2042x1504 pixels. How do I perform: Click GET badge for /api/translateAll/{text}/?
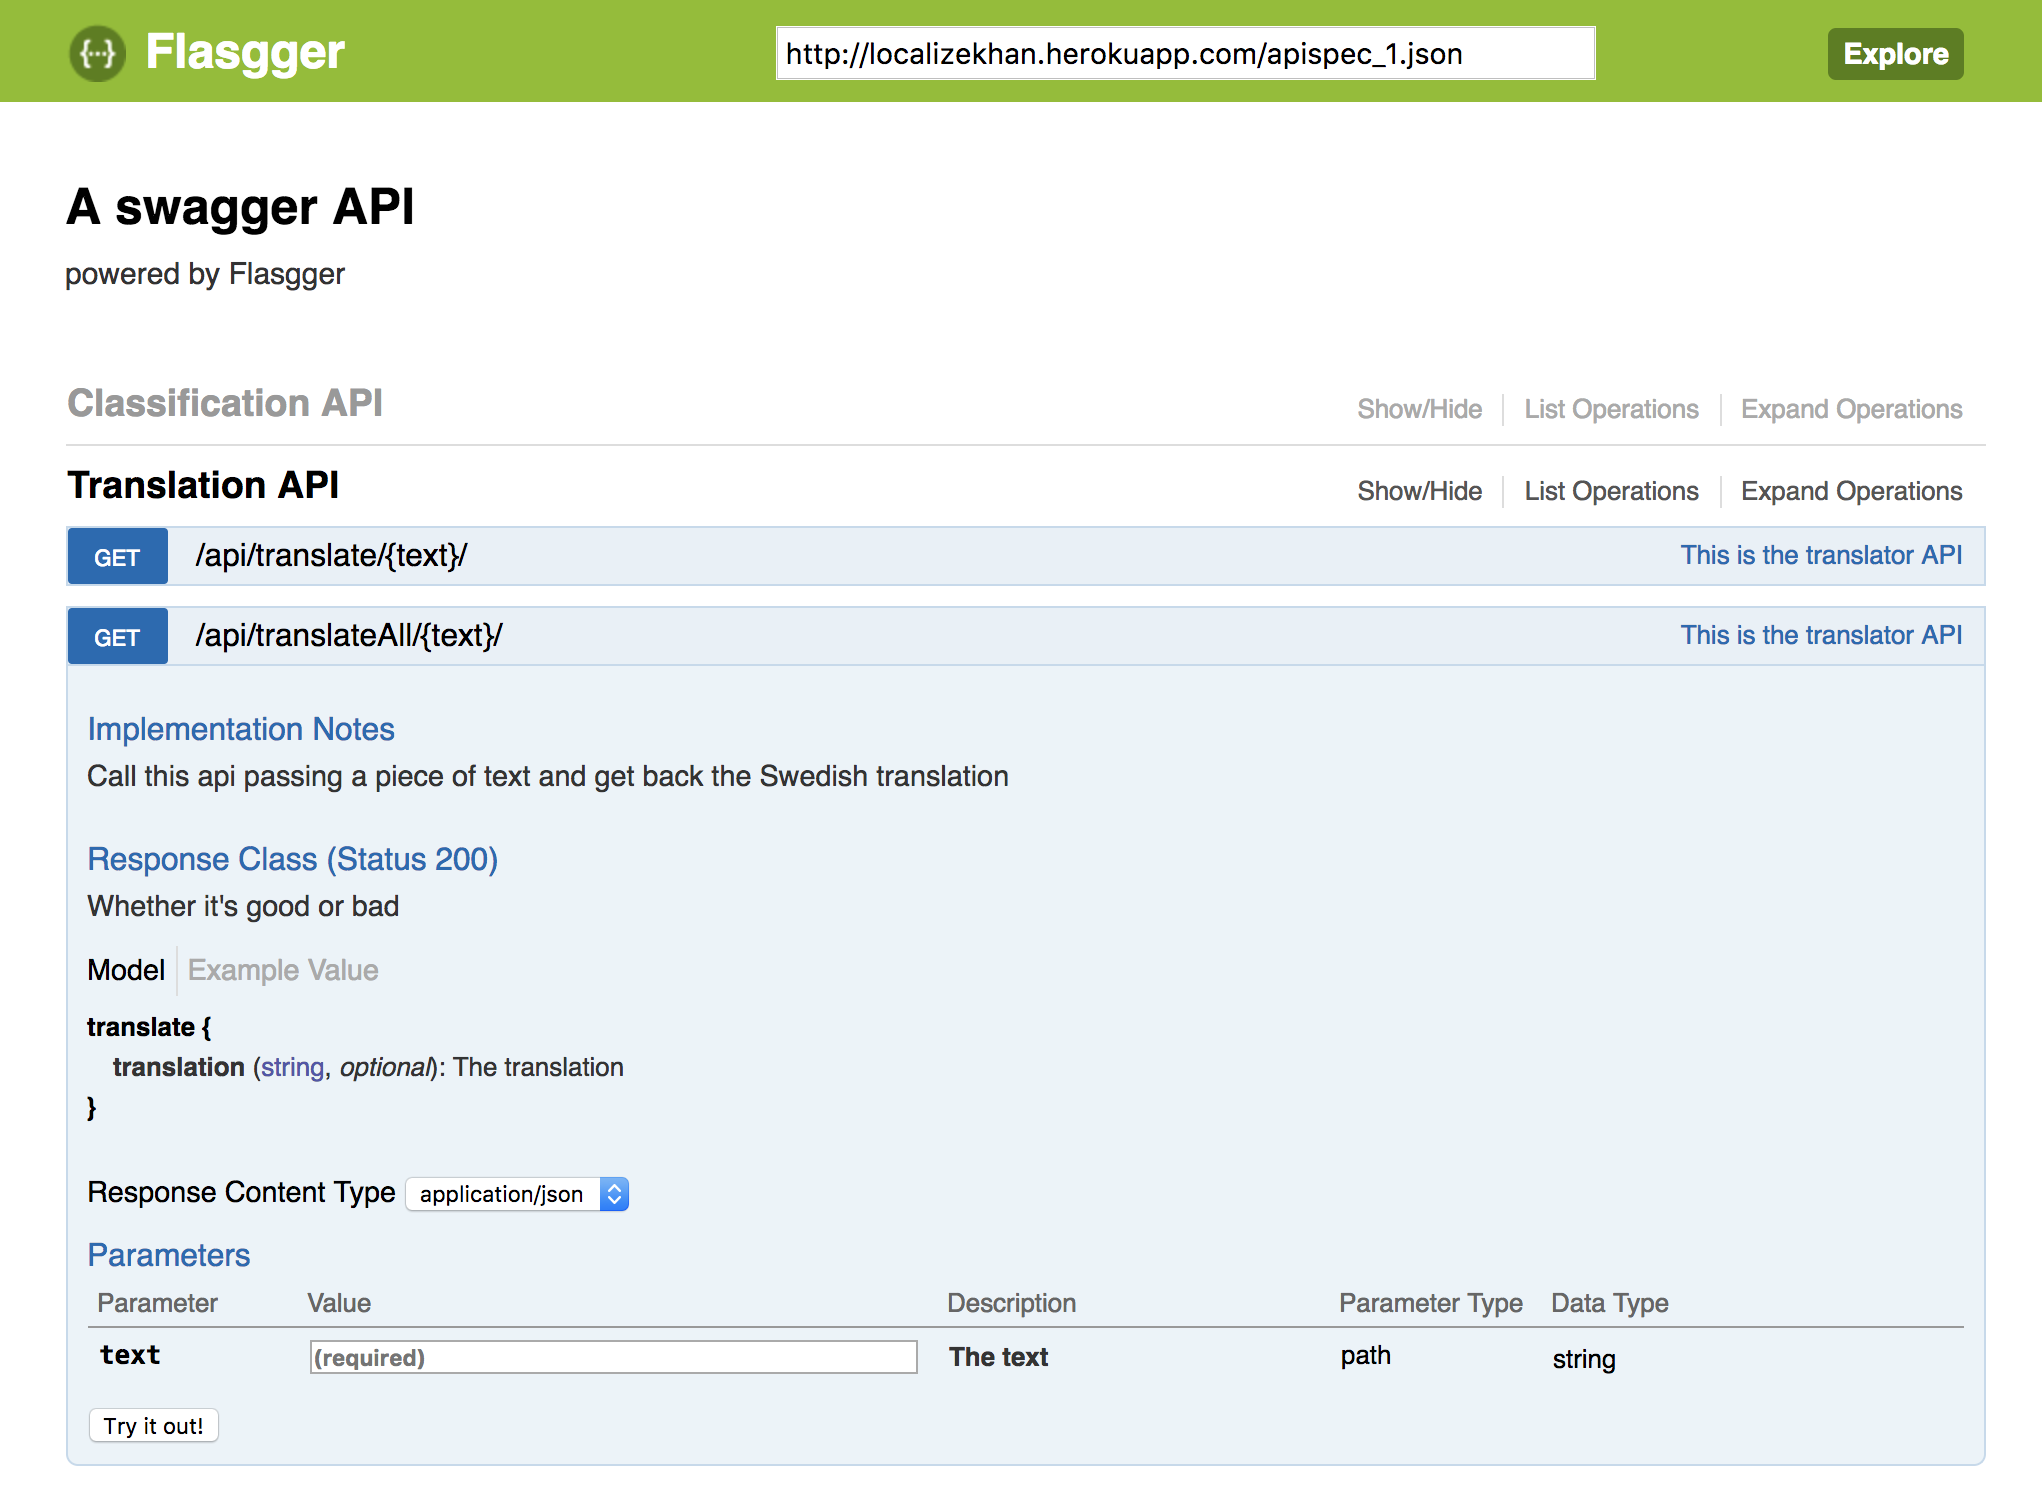coord(117,637)
